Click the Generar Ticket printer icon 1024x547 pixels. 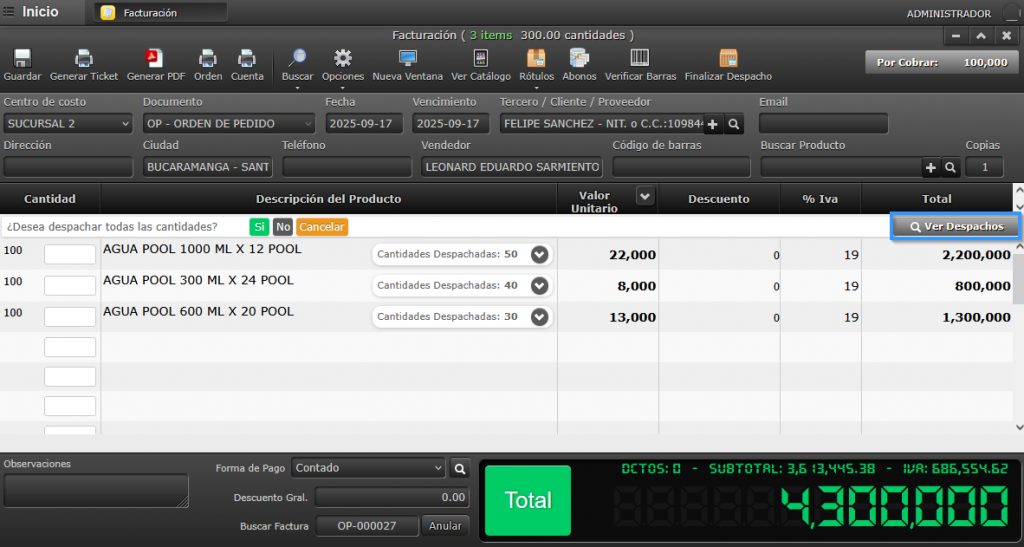(84, 59)
